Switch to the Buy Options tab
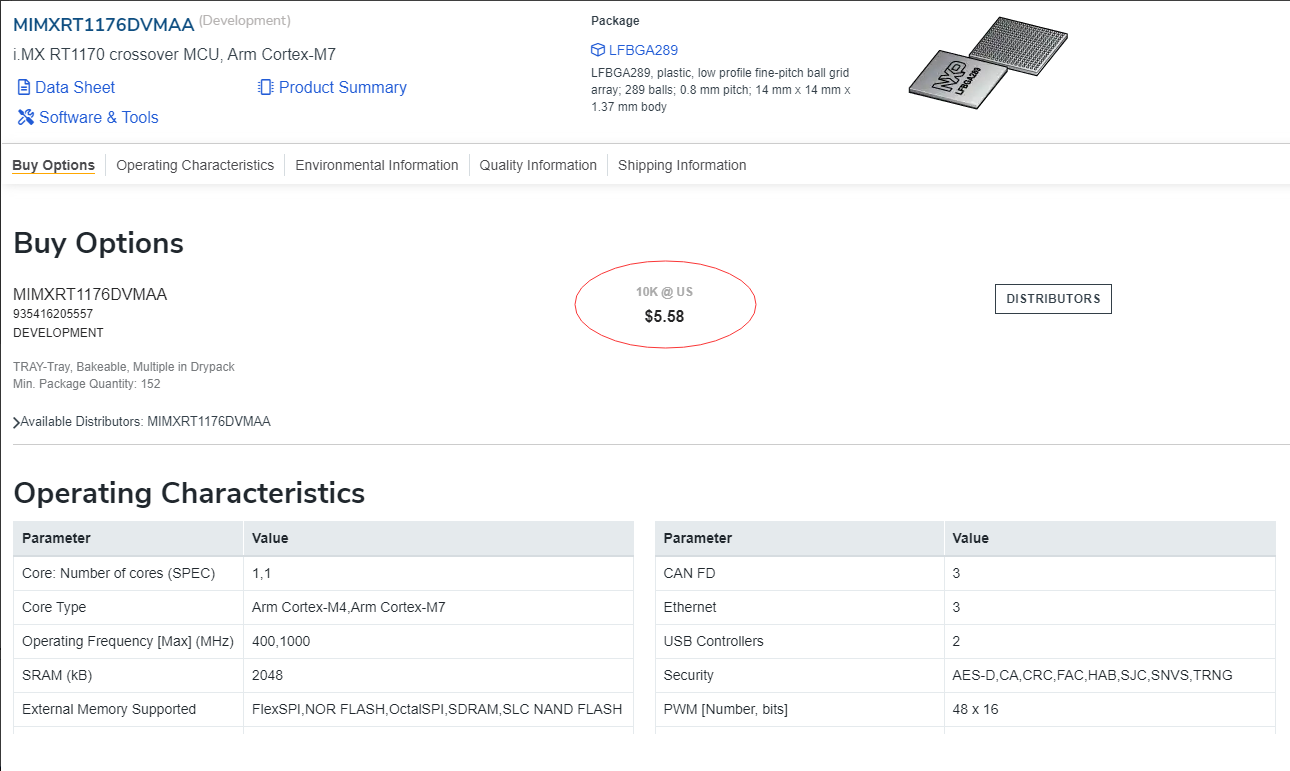The height and width of the screenshot is (771, 1290). 53,165
